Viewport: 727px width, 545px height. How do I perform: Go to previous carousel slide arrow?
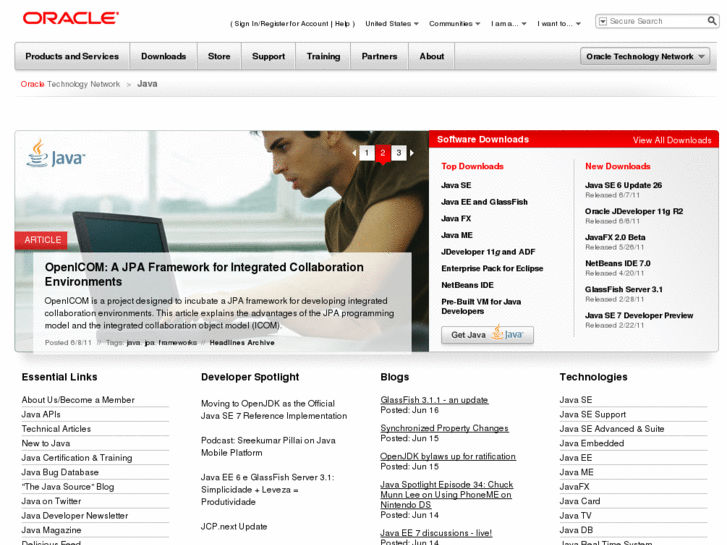click(x=354, y=153)
